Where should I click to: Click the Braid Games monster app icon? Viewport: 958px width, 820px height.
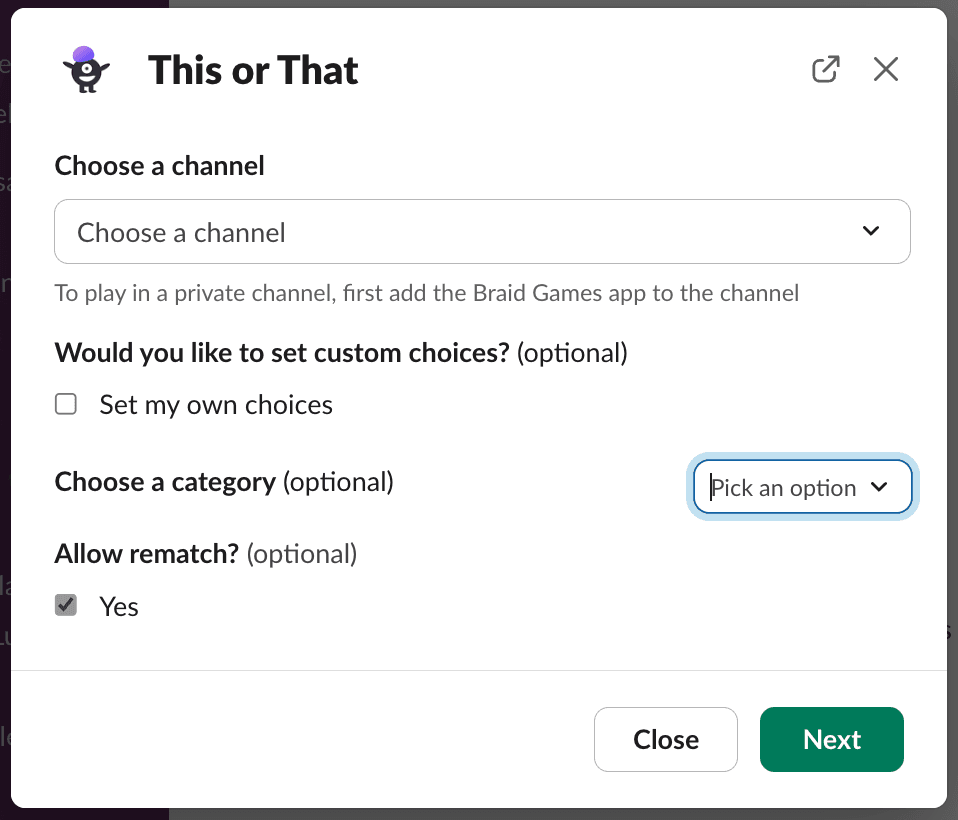click(86, 70)
